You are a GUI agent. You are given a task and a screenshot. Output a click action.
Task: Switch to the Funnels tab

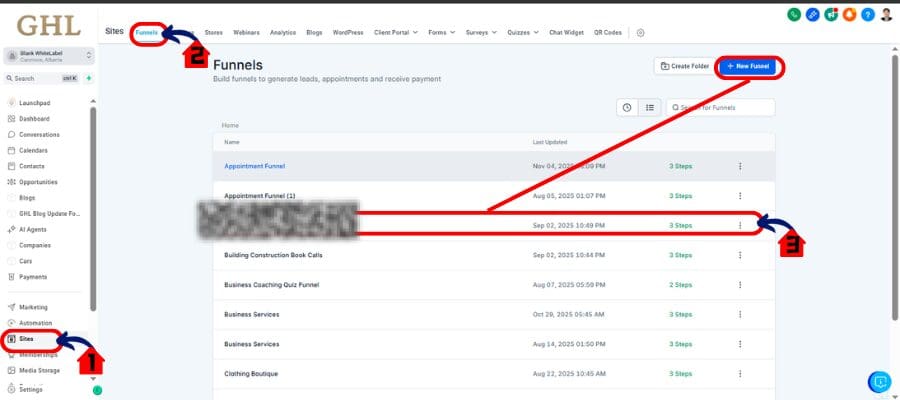pyautogui.click(x=147, y=32)
